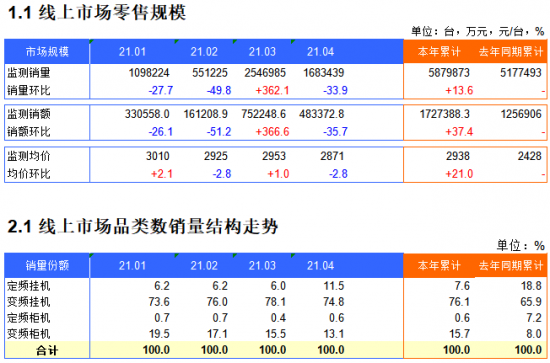
Task: Click the -27.7 volume change cell
Action: click(161, 90)
